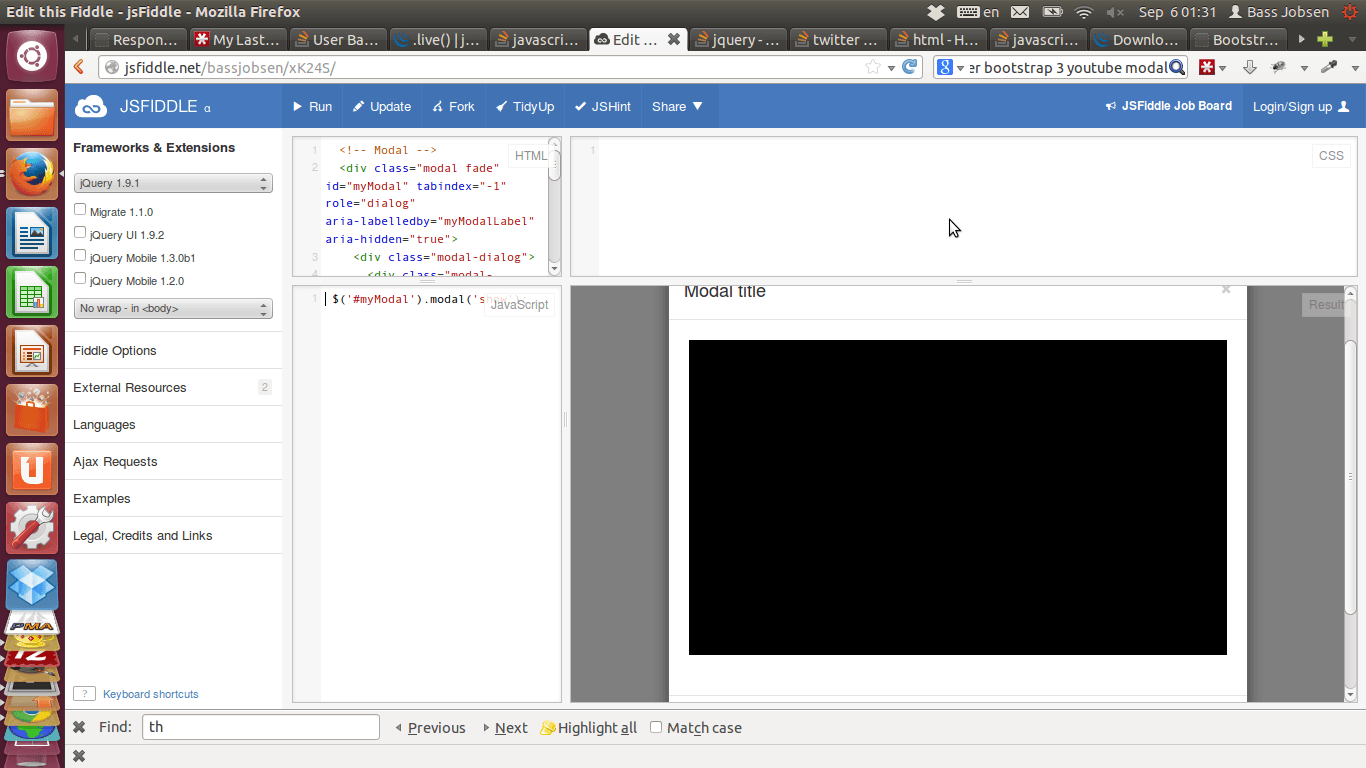1366x768 pixels.
Task: Click the bookmark star in URL bar
Action: tap(872, 67)
